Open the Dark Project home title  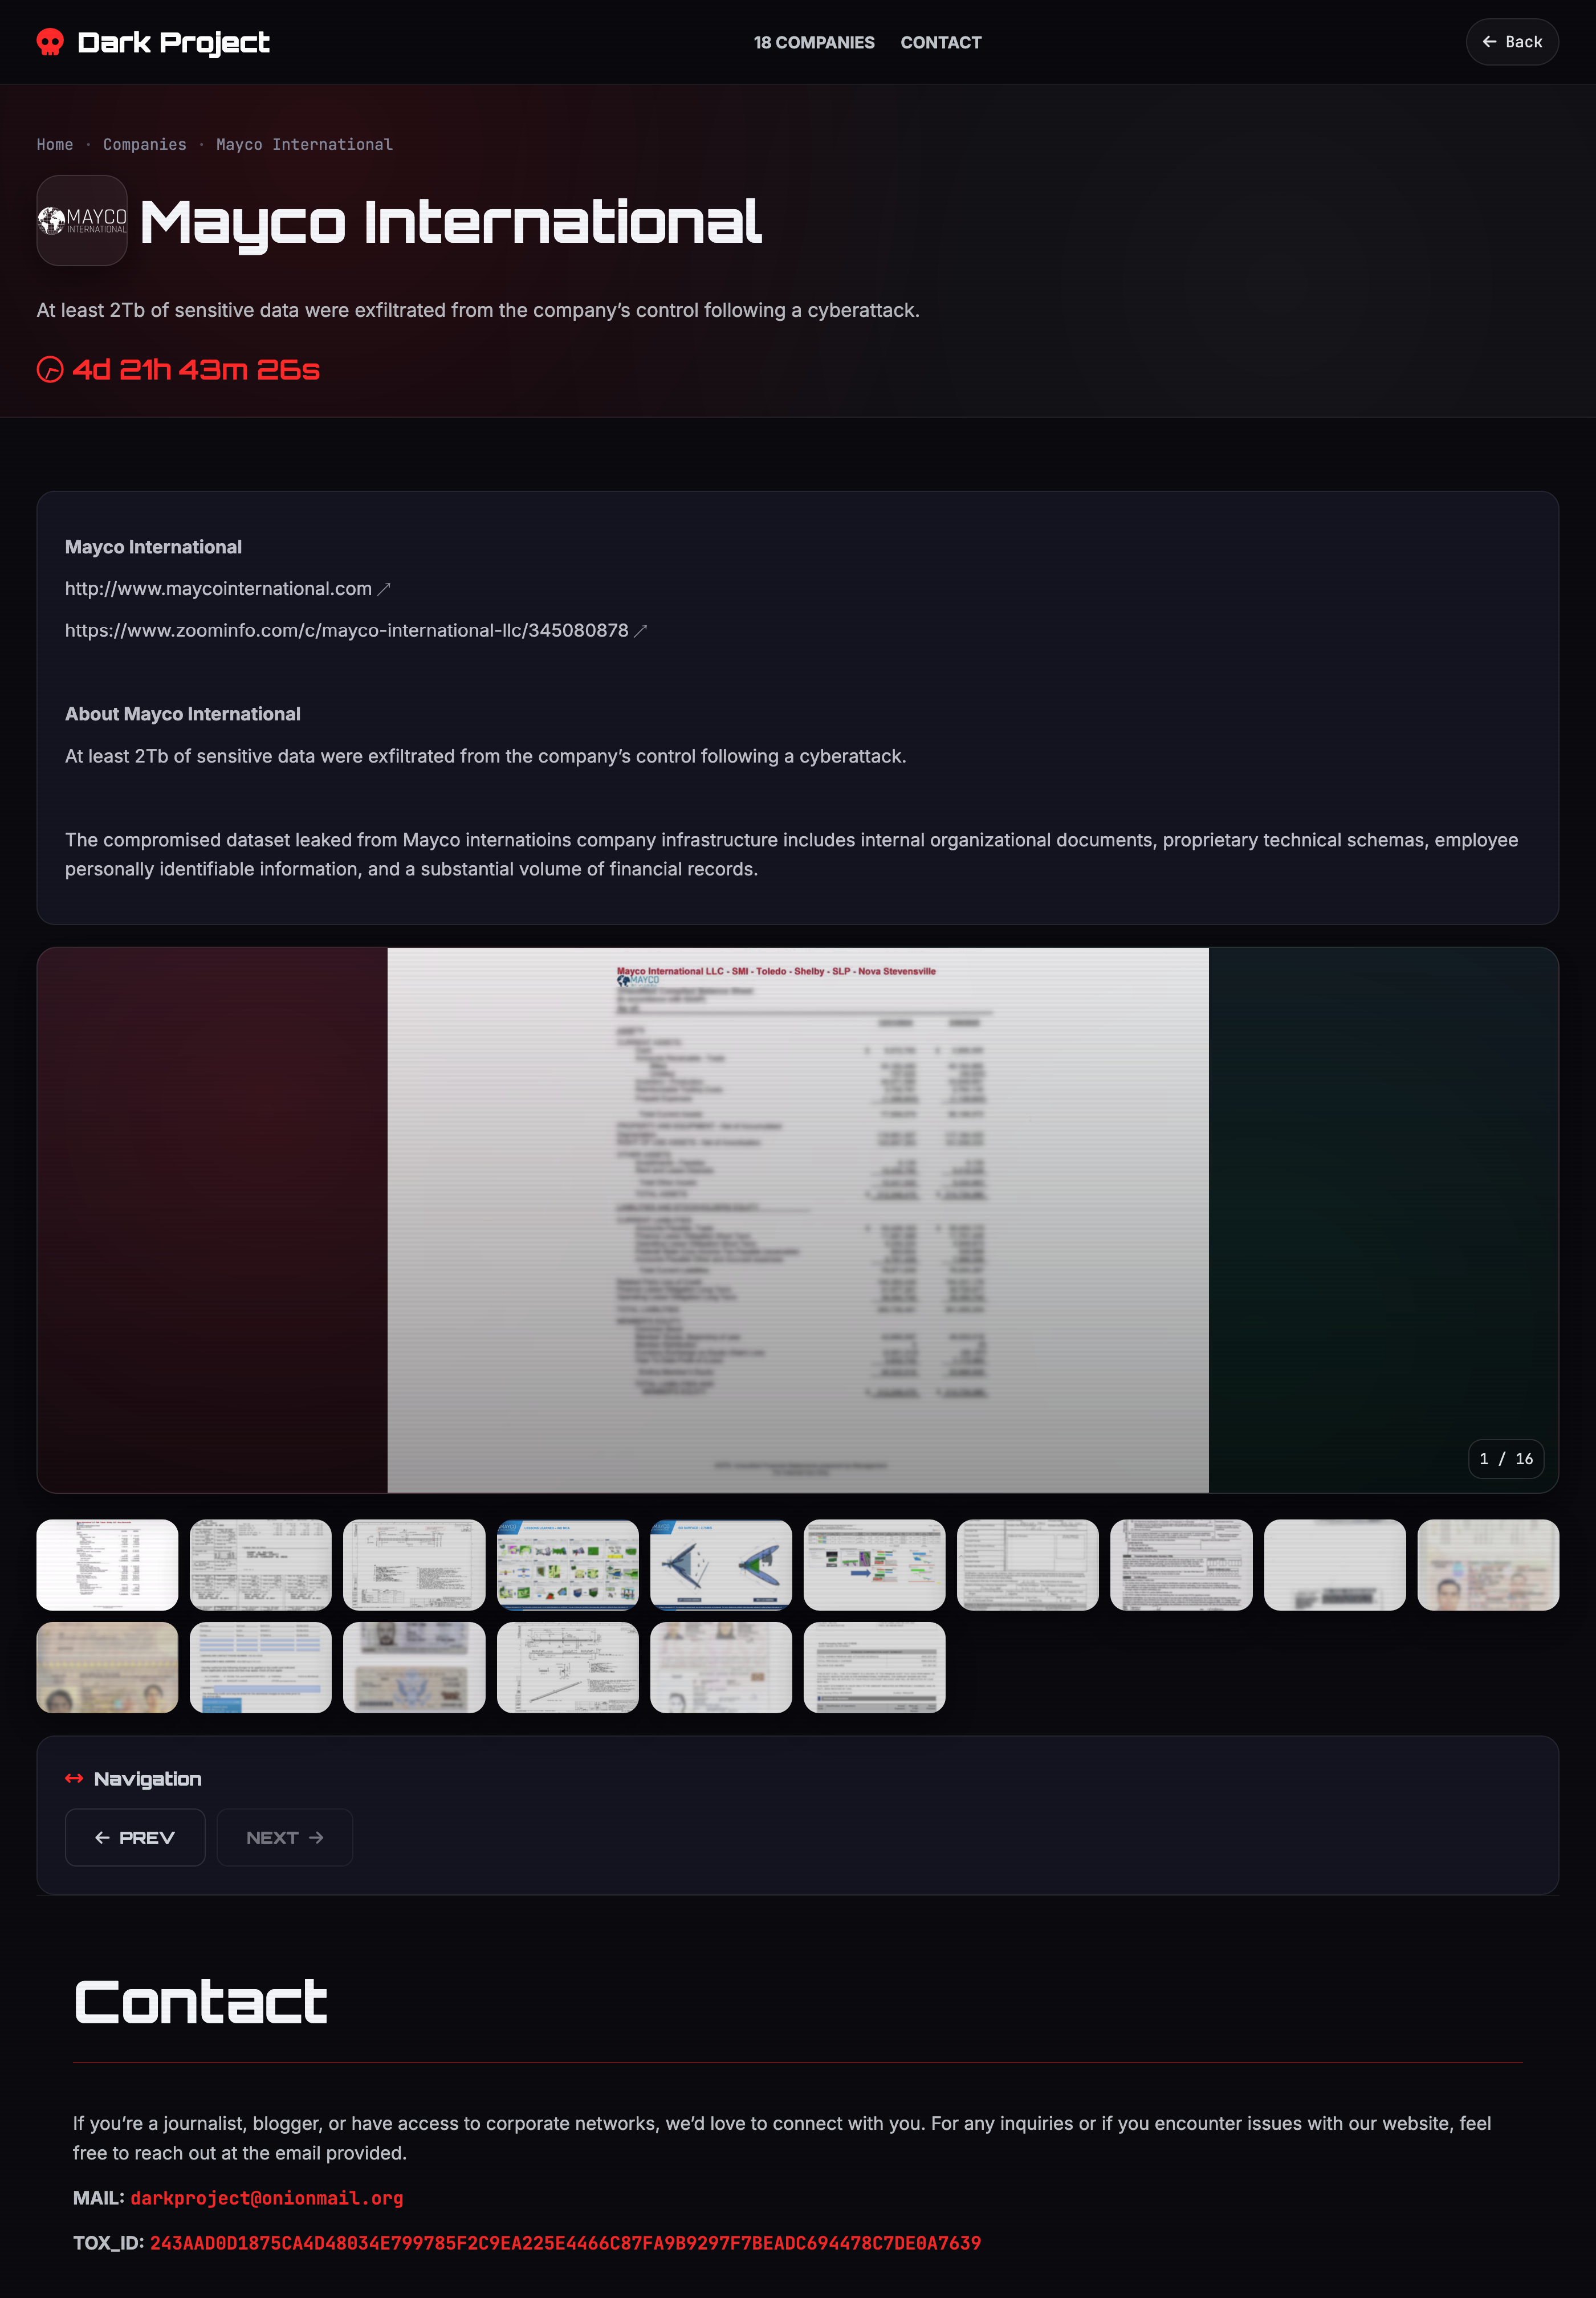(173, 42)
